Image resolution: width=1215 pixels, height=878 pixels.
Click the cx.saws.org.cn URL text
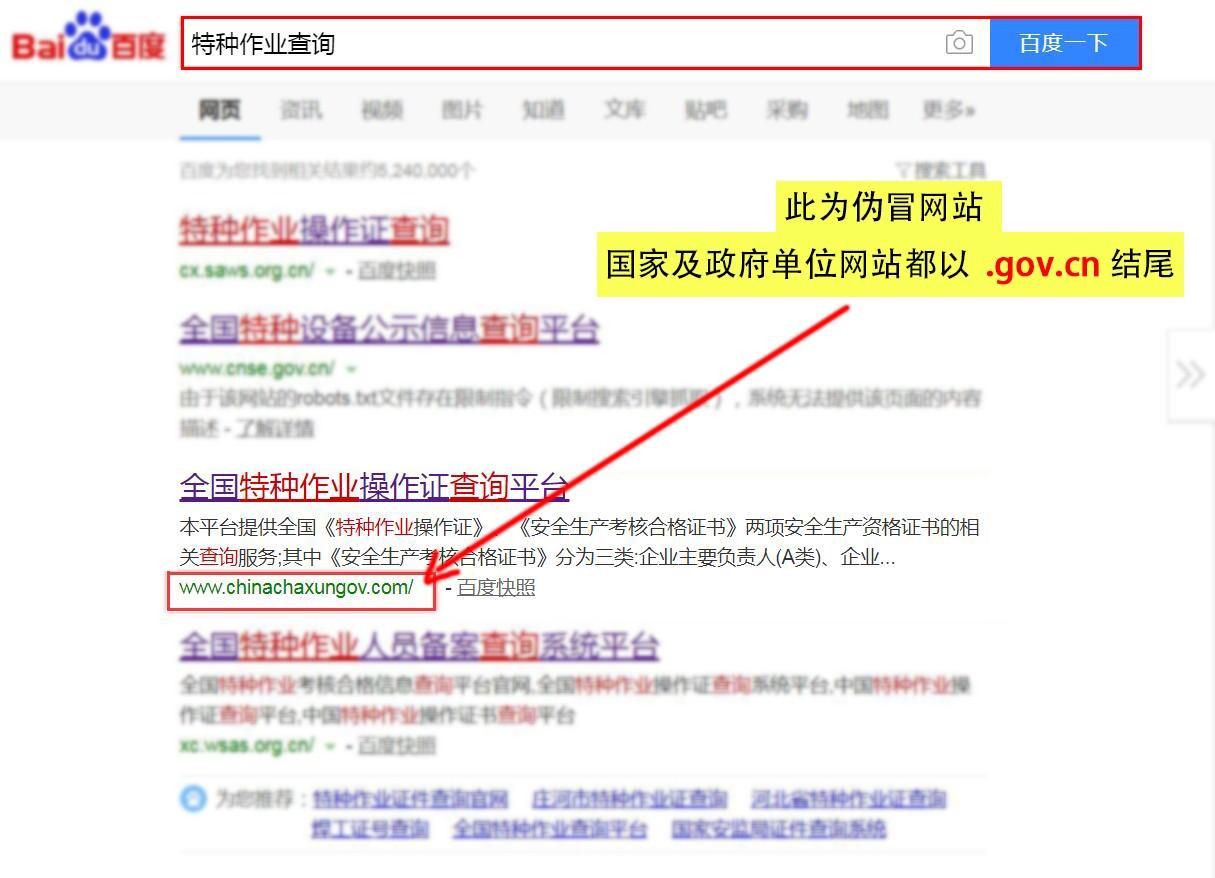point(247,270)
